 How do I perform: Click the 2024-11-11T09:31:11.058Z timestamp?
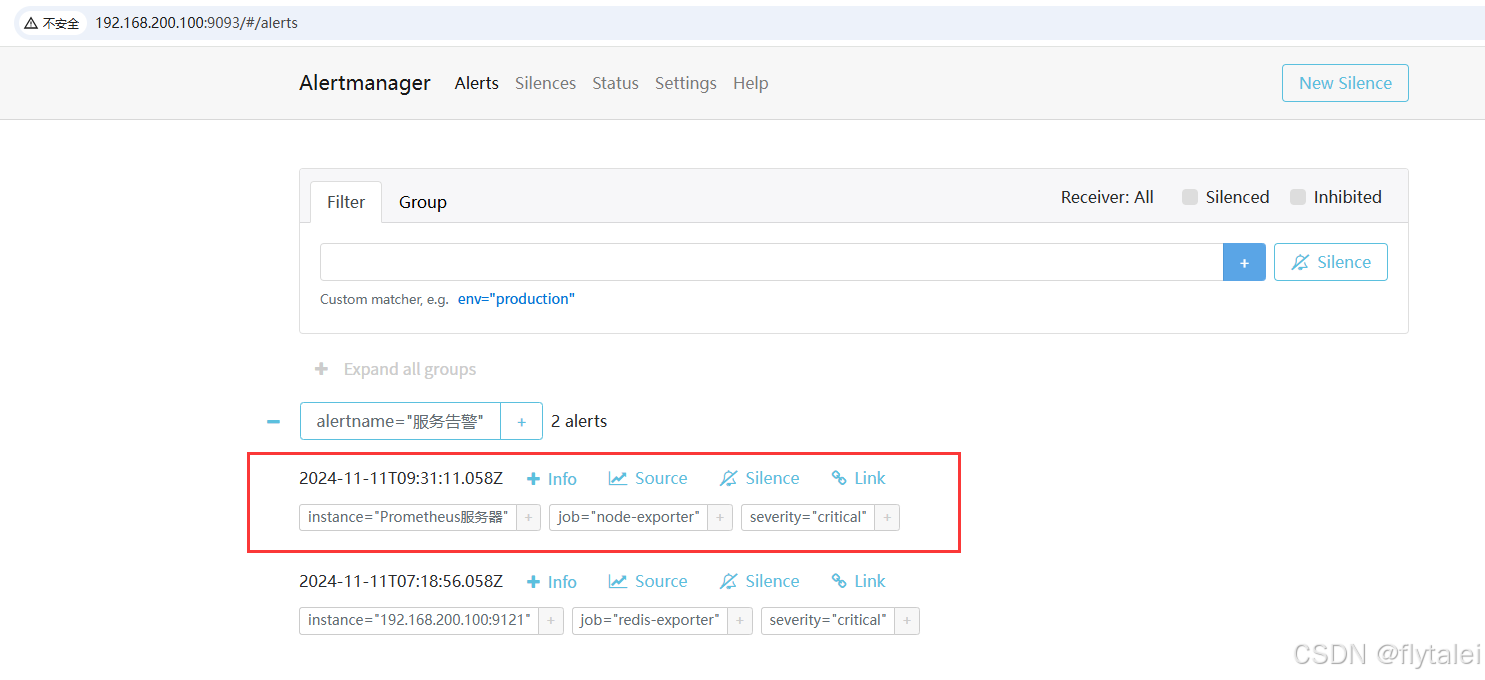click(401, 478)
